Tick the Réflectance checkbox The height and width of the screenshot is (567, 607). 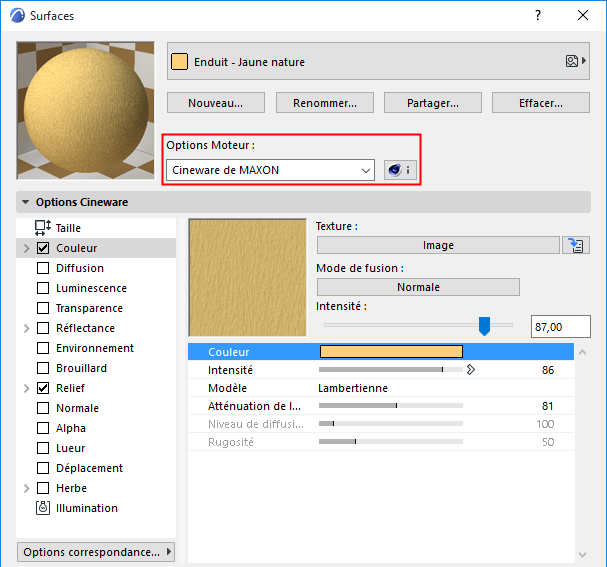pos(43,328)
